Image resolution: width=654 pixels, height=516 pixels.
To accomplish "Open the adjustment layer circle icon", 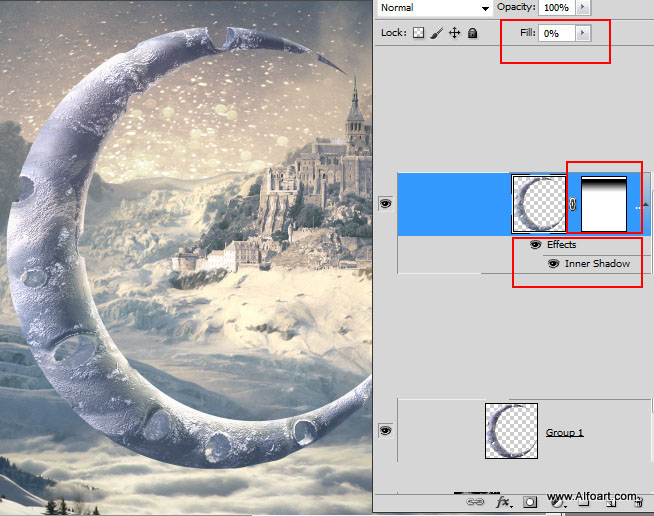I will pos(557,503).
